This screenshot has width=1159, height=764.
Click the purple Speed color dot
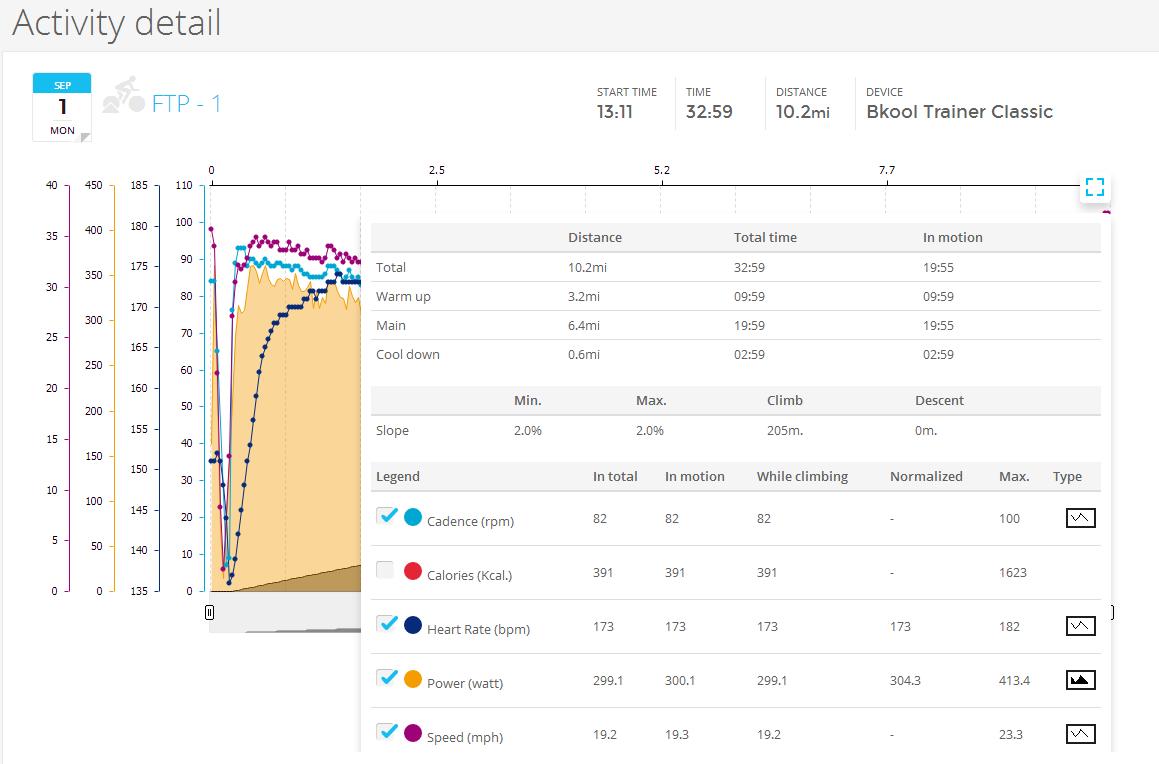point(413,733)
